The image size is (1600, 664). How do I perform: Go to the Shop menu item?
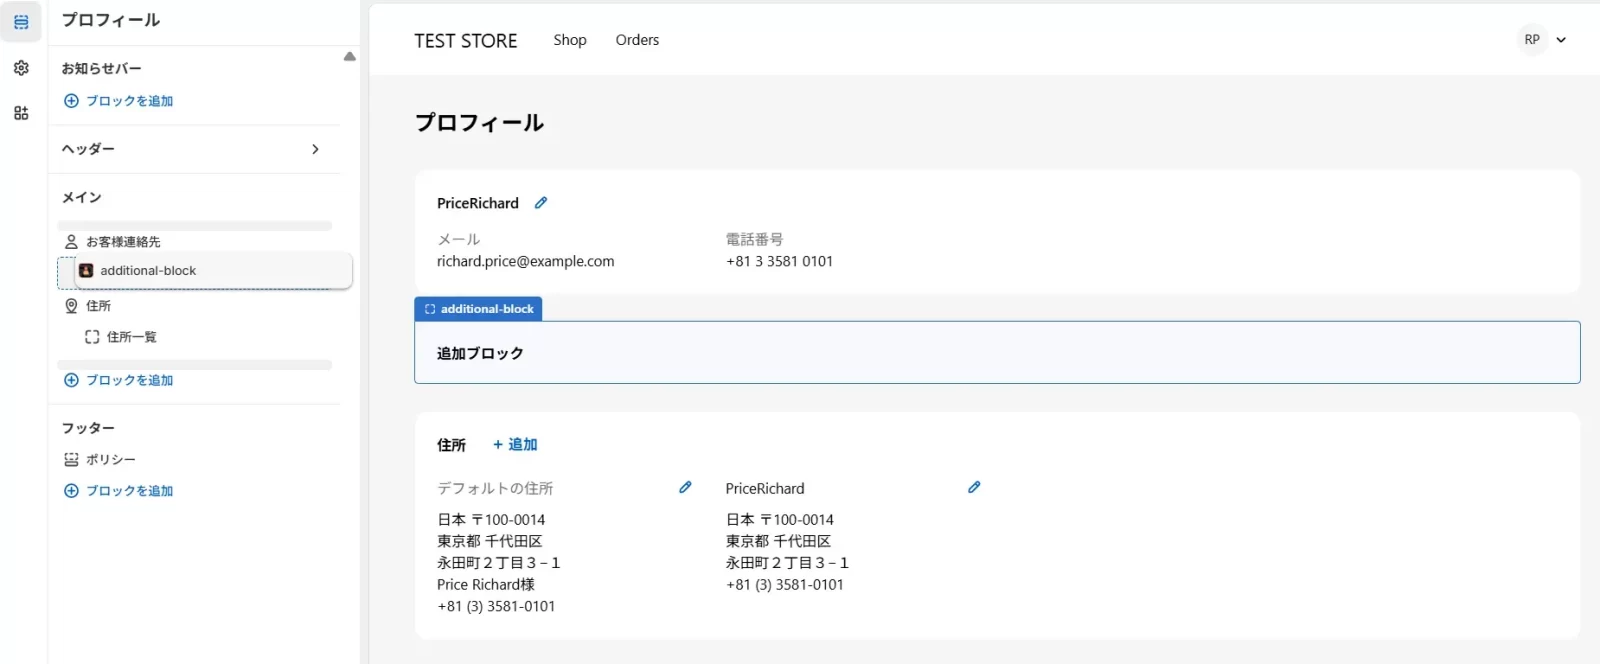(570, 40)
